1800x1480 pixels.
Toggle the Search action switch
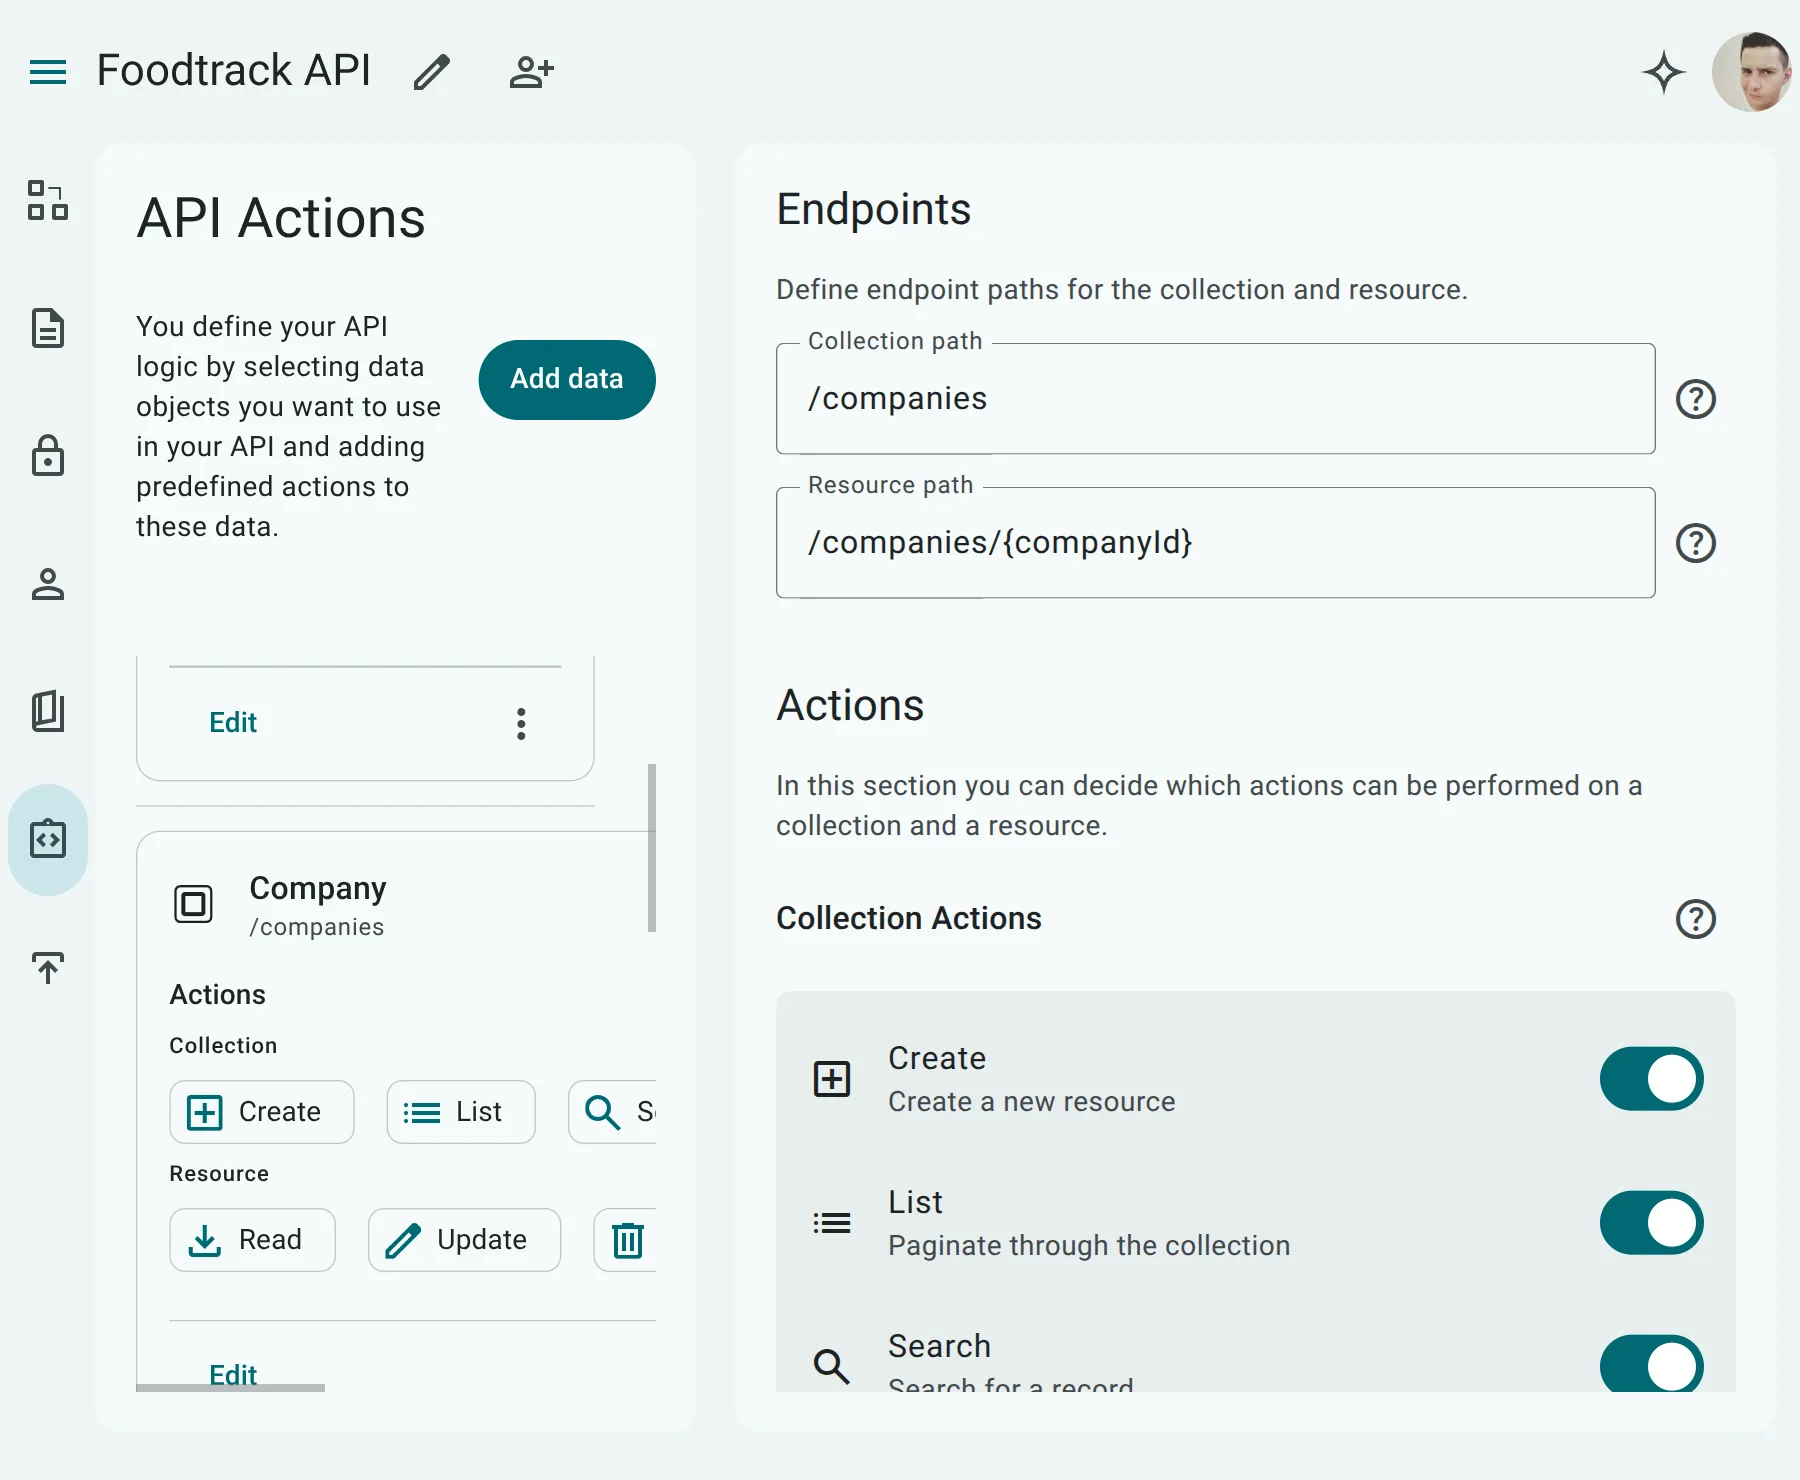(1651, 1364)
